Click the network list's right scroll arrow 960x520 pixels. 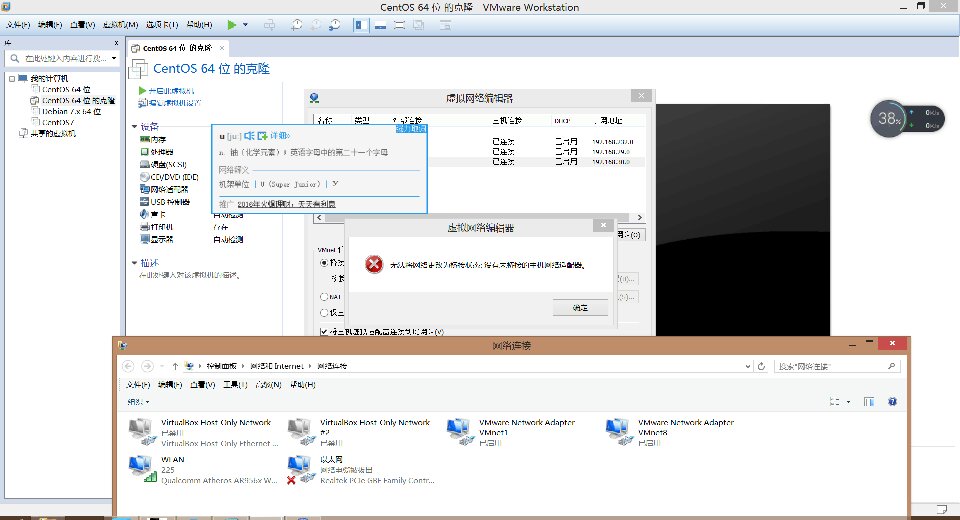[639, 217]
